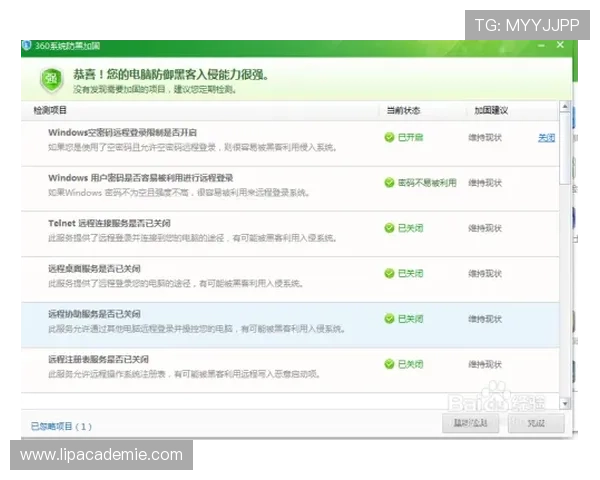
Task: Open the 已忽略项目(1) link
Action: pyautogui.click(x=61, y=426)
